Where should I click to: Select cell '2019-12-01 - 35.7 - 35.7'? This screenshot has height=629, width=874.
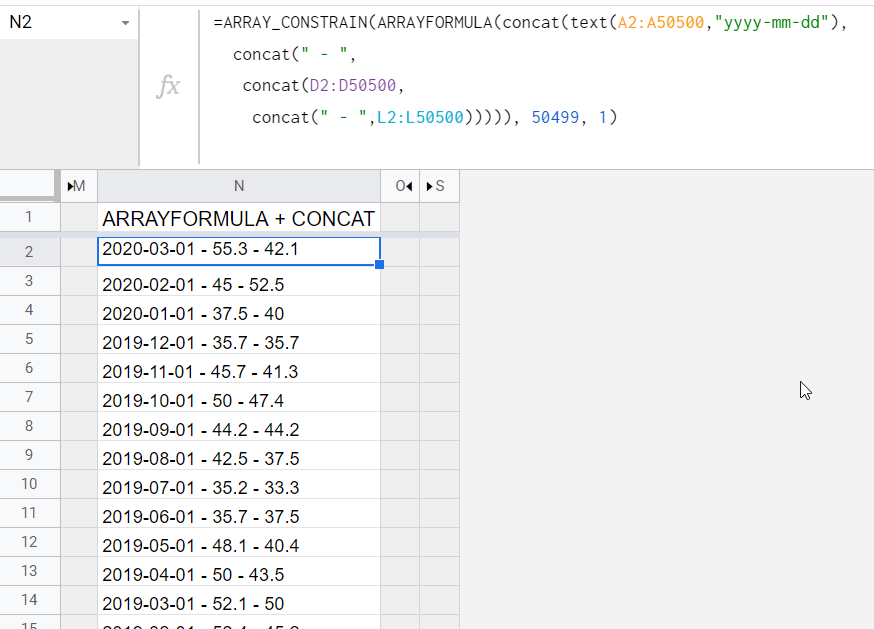pos(239,340)
